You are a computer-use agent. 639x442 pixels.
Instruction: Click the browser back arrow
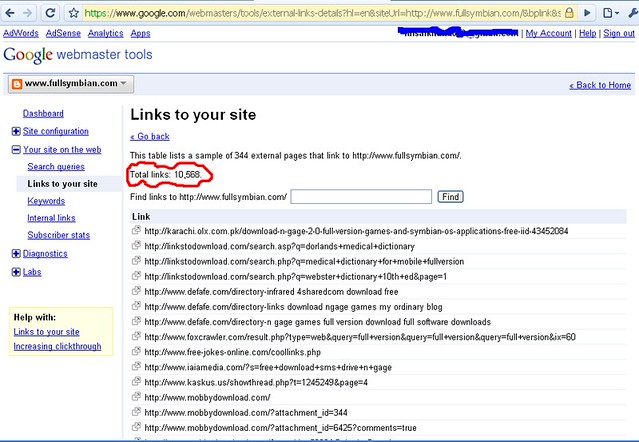tap(10, 13)
